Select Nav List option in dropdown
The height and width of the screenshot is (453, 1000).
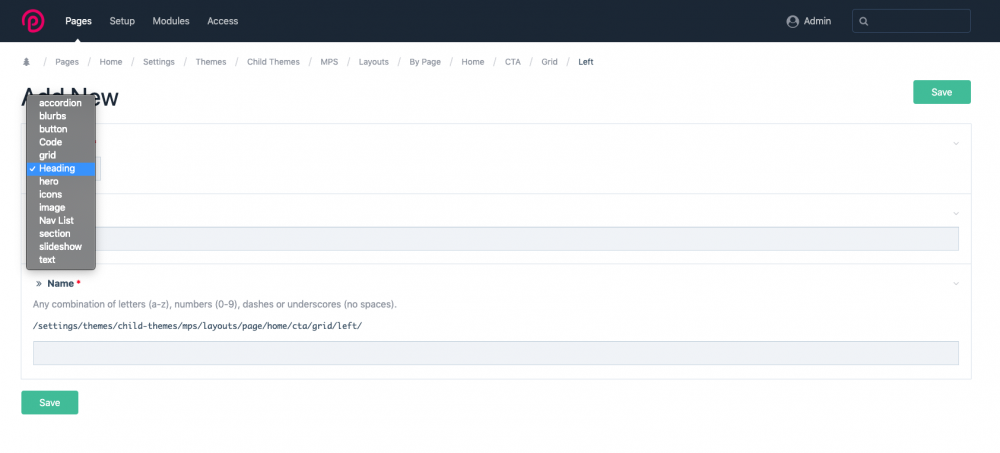[61, 220]
